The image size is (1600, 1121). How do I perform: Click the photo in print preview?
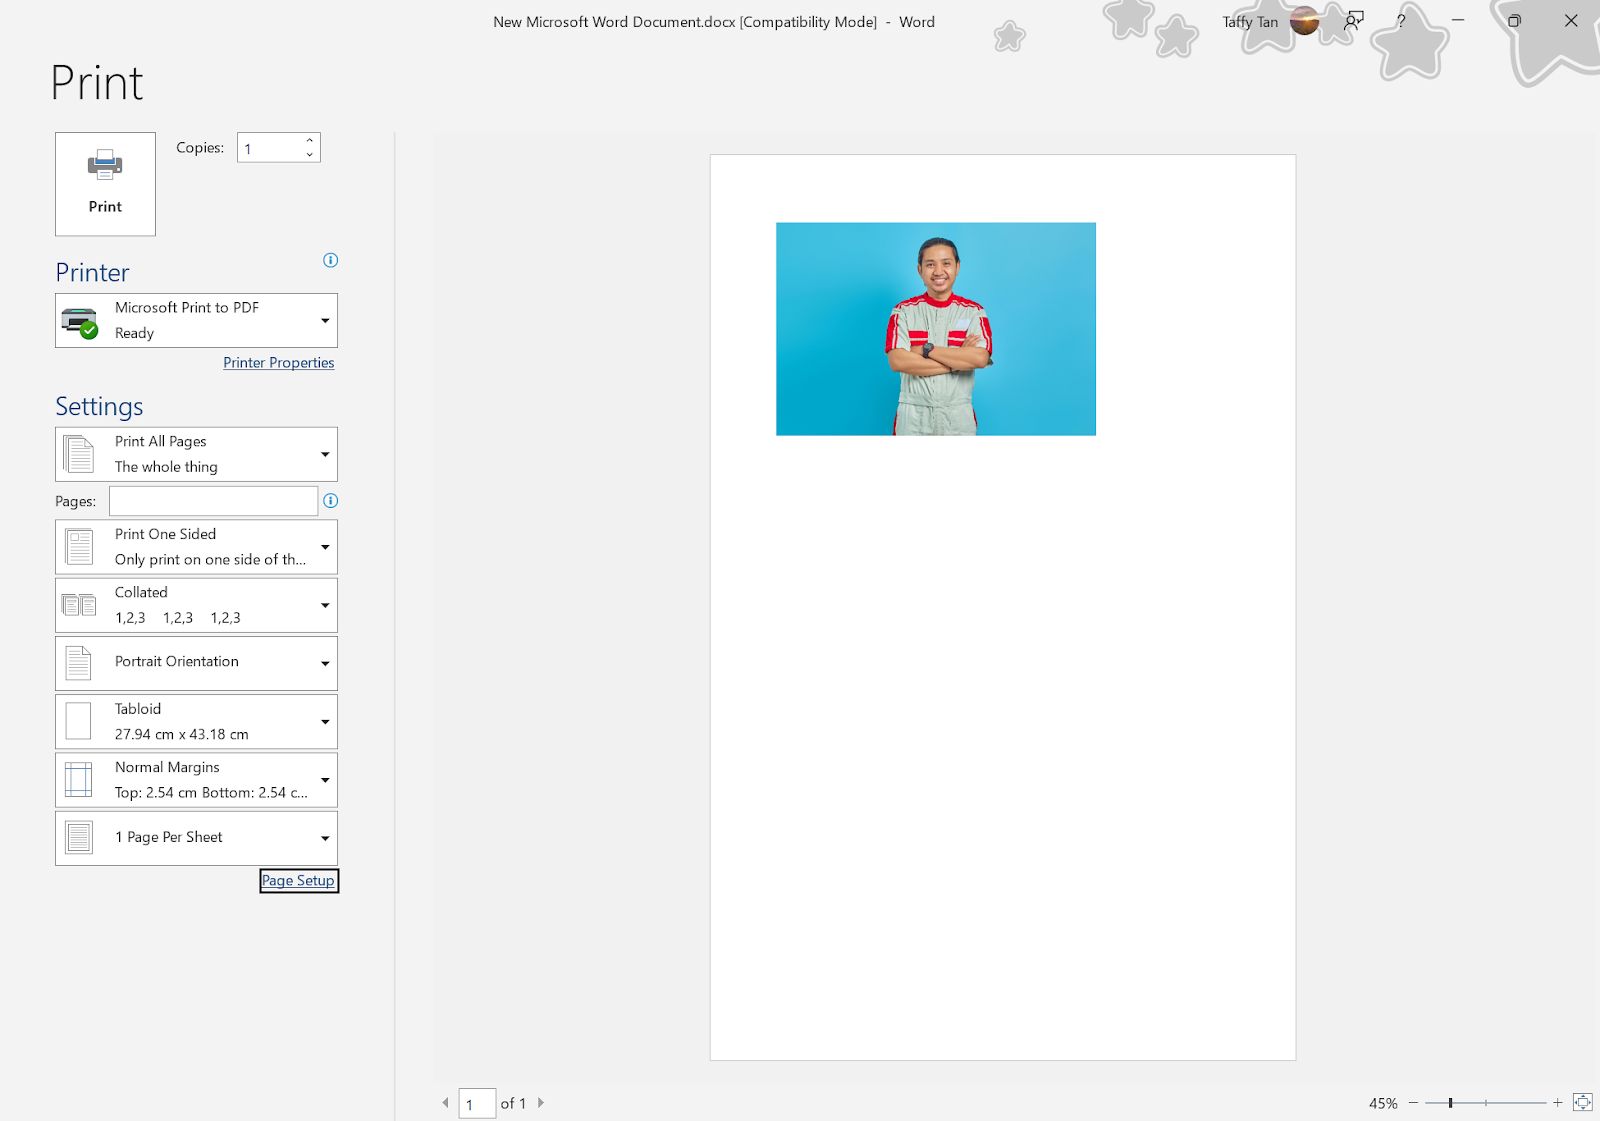coord(936,329)
